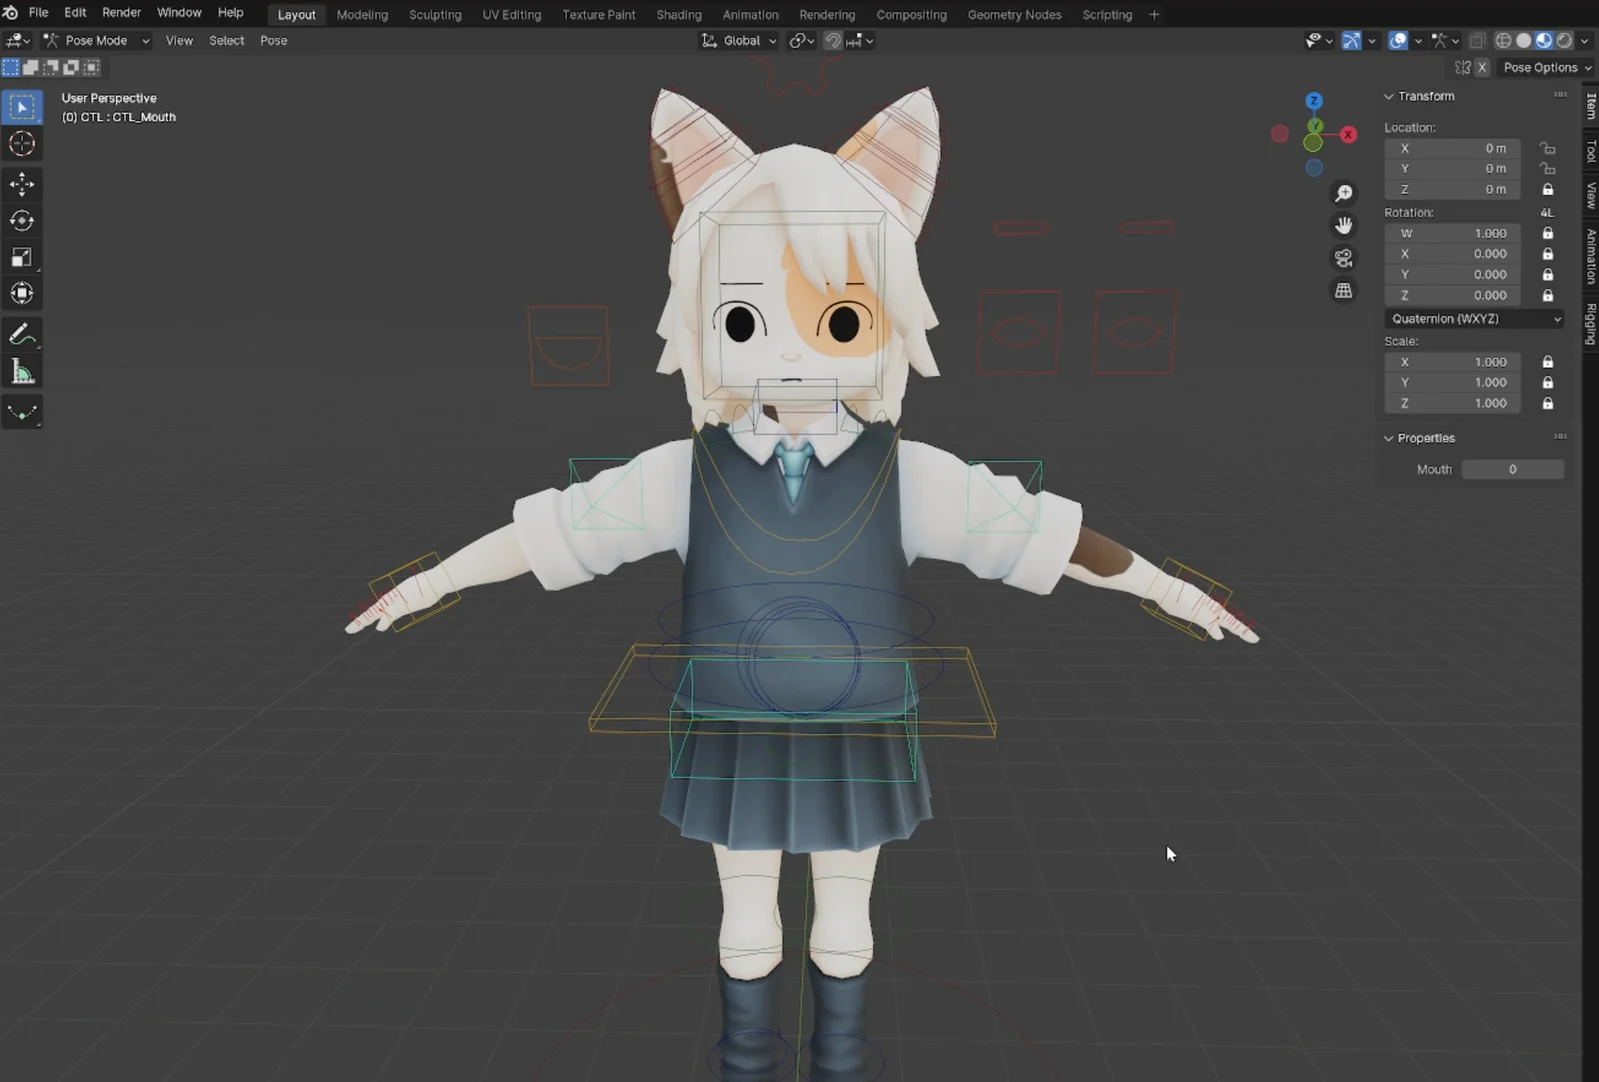This screenshot has height=1082, width=1599.
Task: Open the editor type dropdown
Action: point(18,40)
